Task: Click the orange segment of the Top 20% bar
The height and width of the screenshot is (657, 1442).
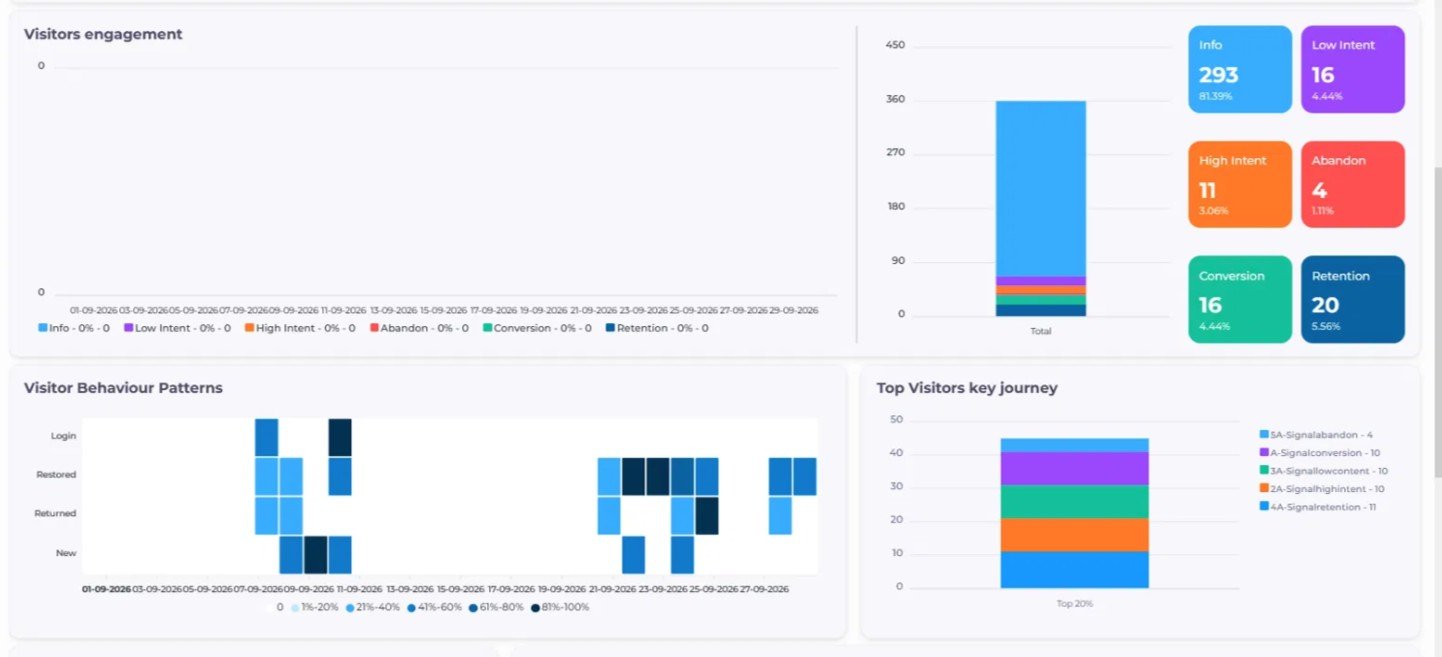Action: [x=1075, y=534]
